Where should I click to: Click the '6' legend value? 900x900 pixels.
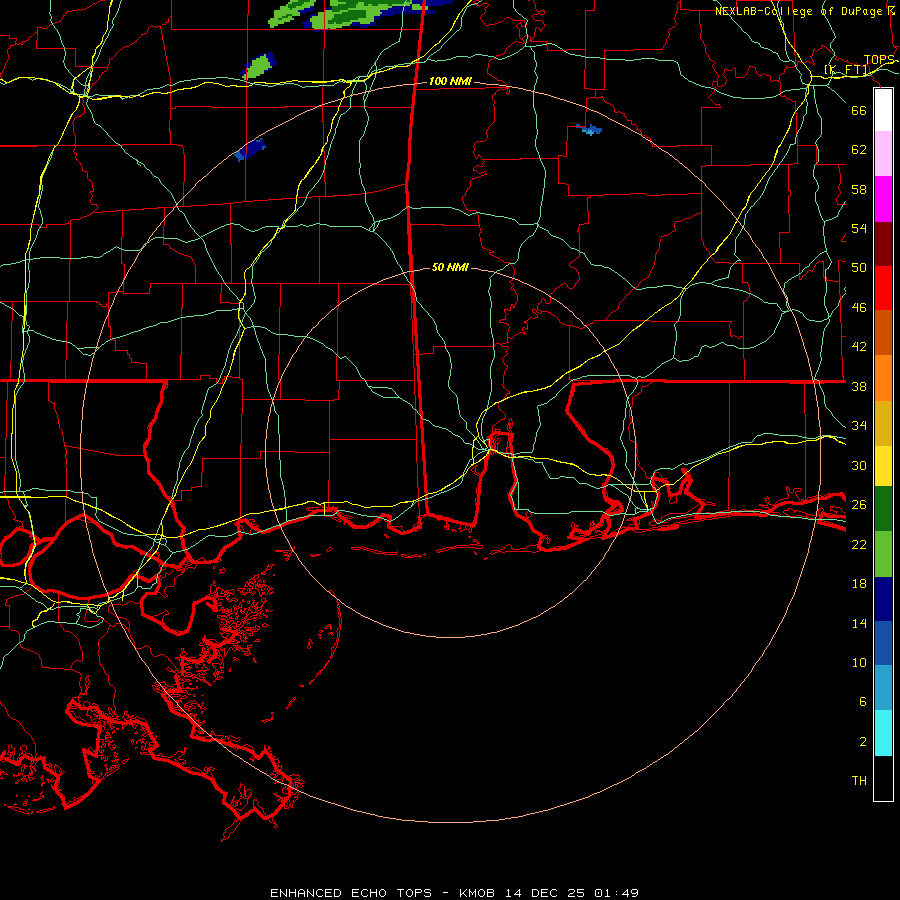(x=863, y=701)
